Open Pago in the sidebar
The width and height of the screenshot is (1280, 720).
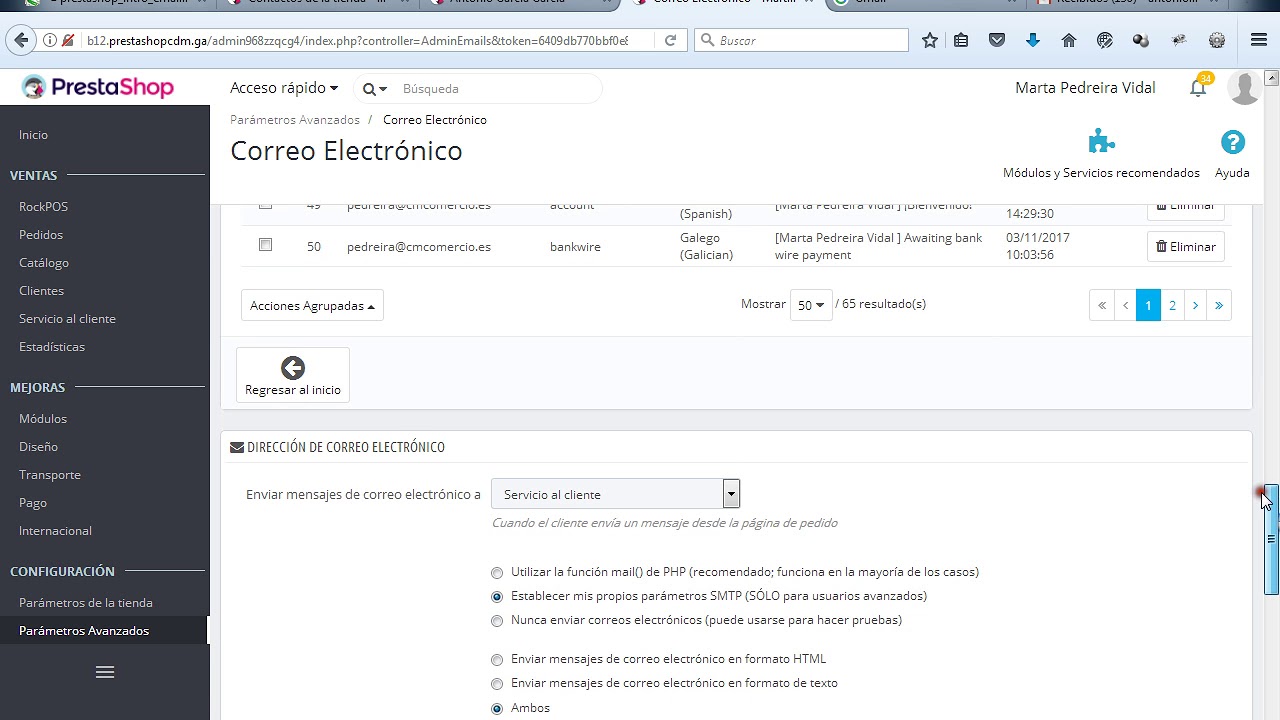coord(33,503)
